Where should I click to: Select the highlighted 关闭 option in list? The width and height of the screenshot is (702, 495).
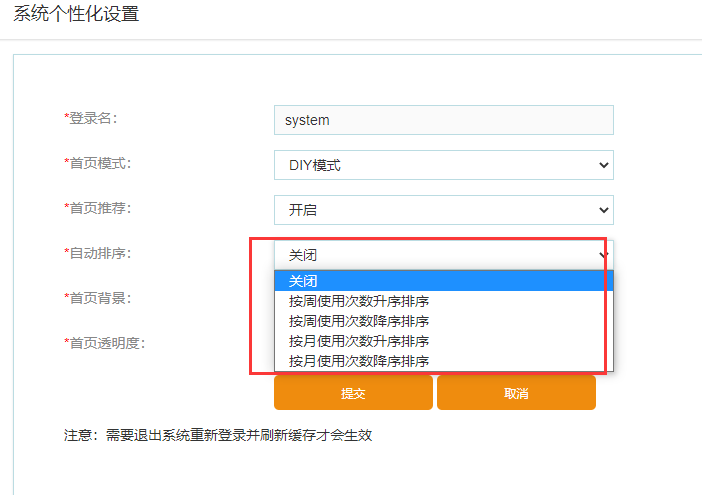(x=444, y=281)
